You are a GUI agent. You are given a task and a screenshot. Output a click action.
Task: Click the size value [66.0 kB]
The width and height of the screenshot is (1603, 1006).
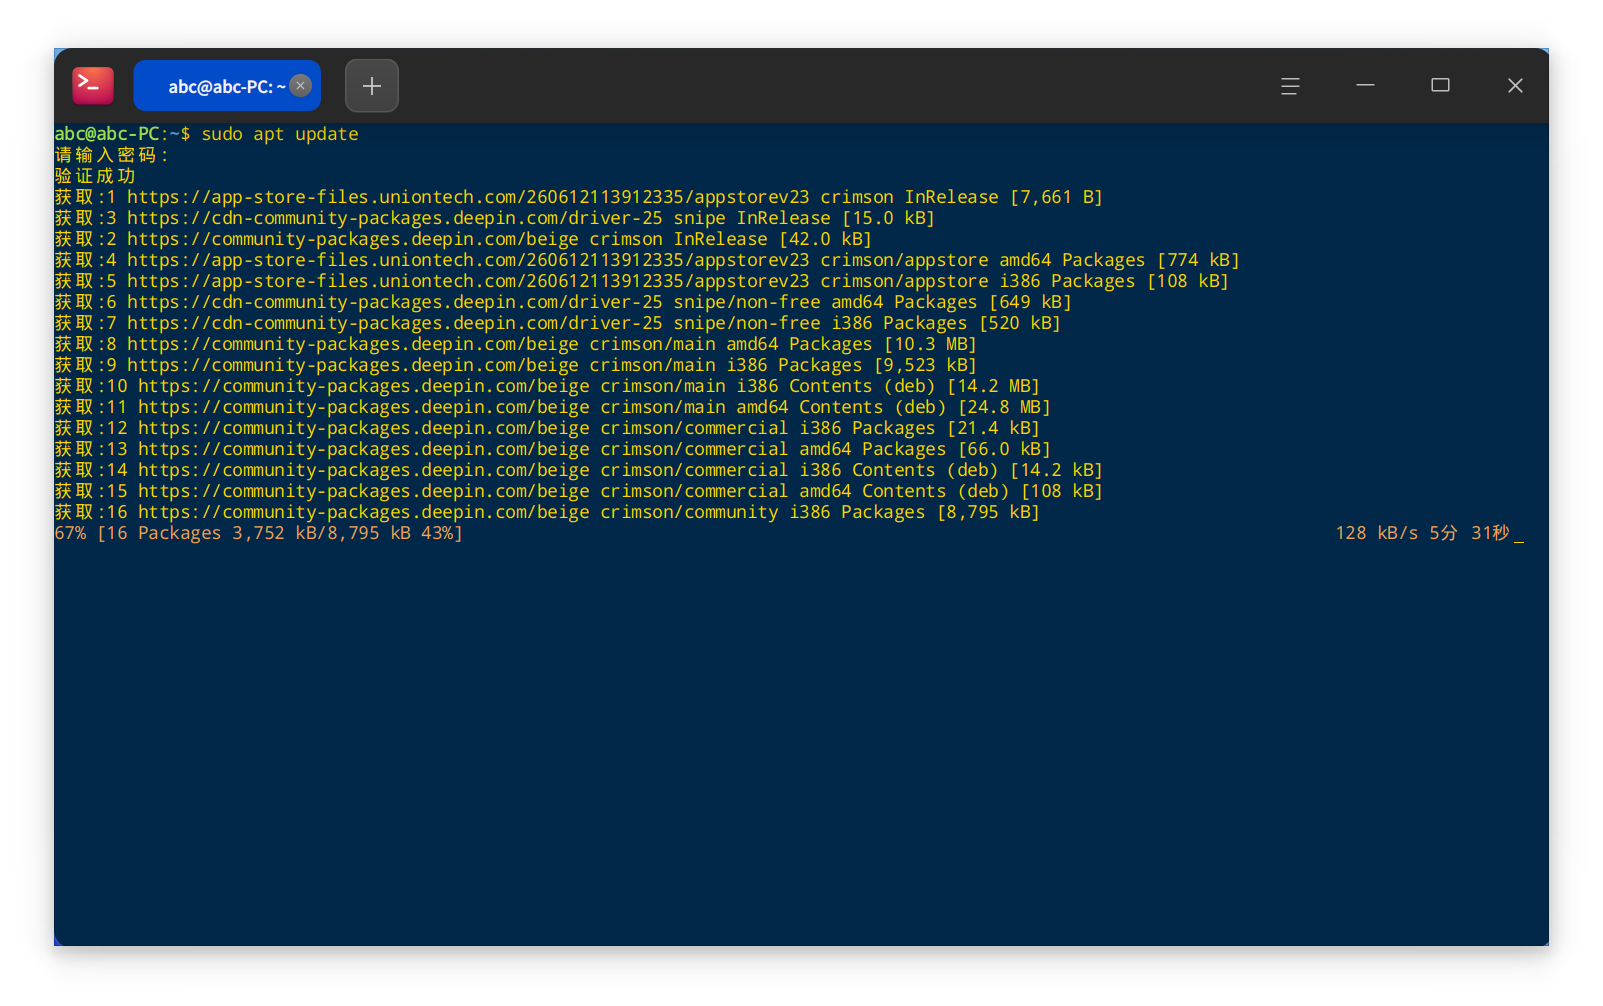click(1004, 449)
